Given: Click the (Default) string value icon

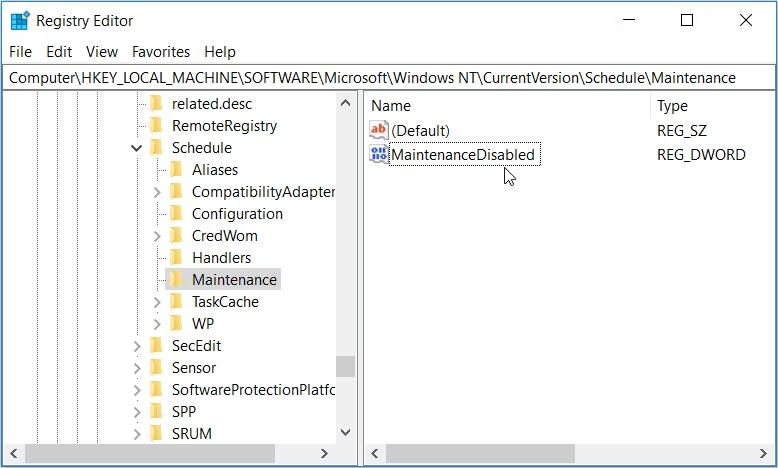Looking at the screenshot, I should click(x=378, y=130).
